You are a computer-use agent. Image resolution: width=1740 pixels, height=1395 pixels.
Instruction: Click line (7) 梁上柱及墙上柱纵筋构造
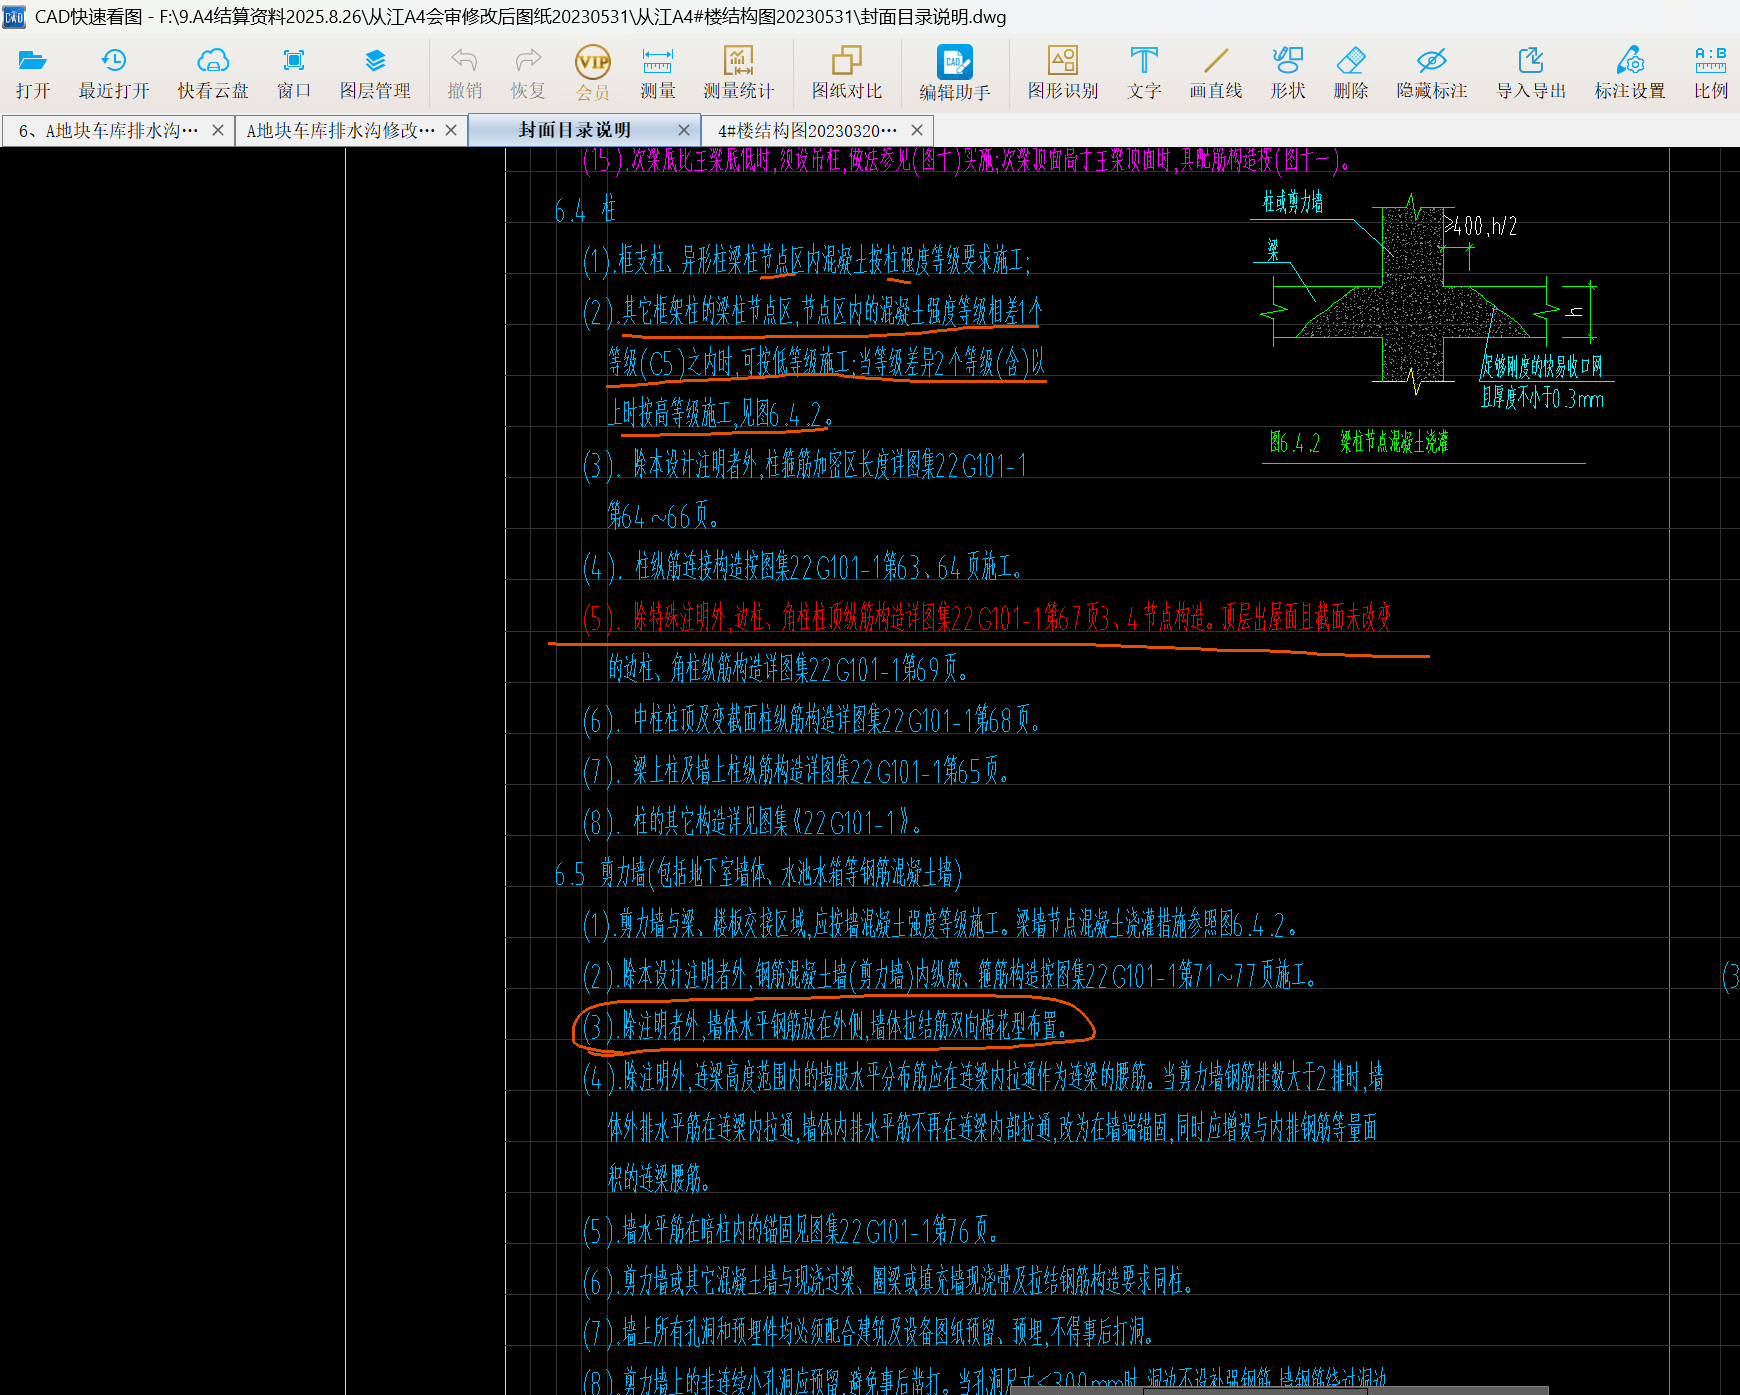coord(795,771)
